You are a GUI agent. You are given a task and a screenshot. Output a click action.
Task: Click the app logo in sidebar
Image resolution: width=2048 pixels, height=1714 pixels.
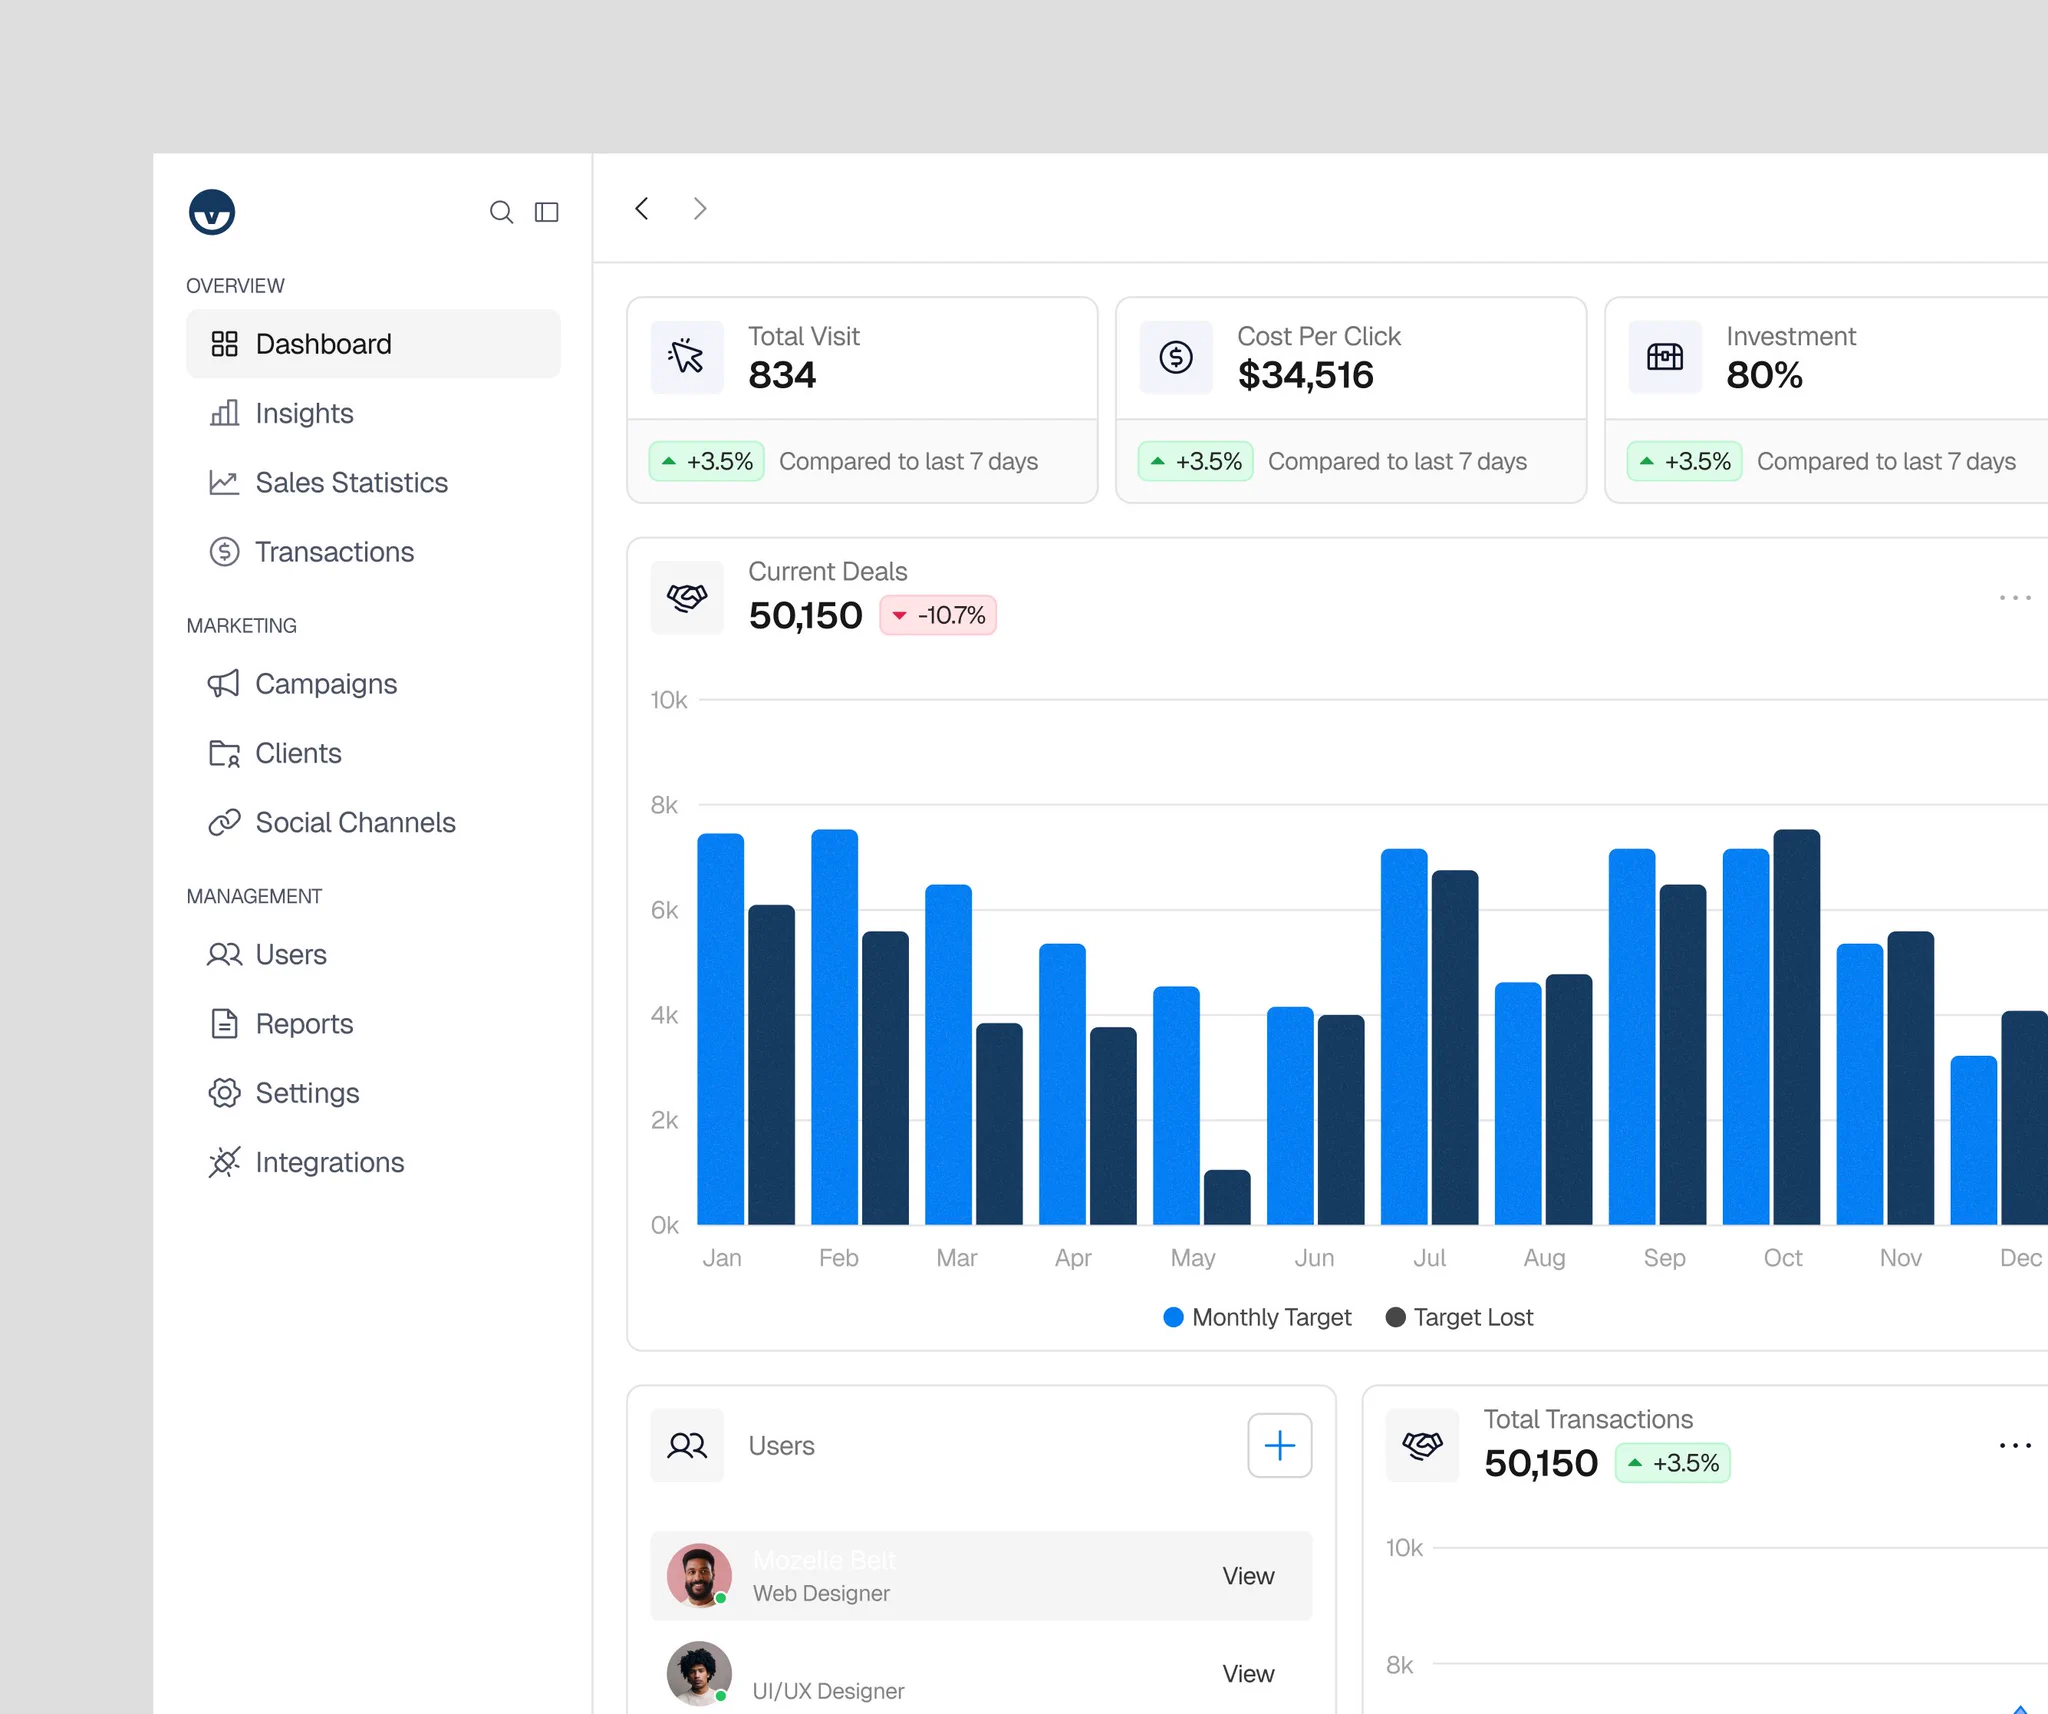point(212,212)
